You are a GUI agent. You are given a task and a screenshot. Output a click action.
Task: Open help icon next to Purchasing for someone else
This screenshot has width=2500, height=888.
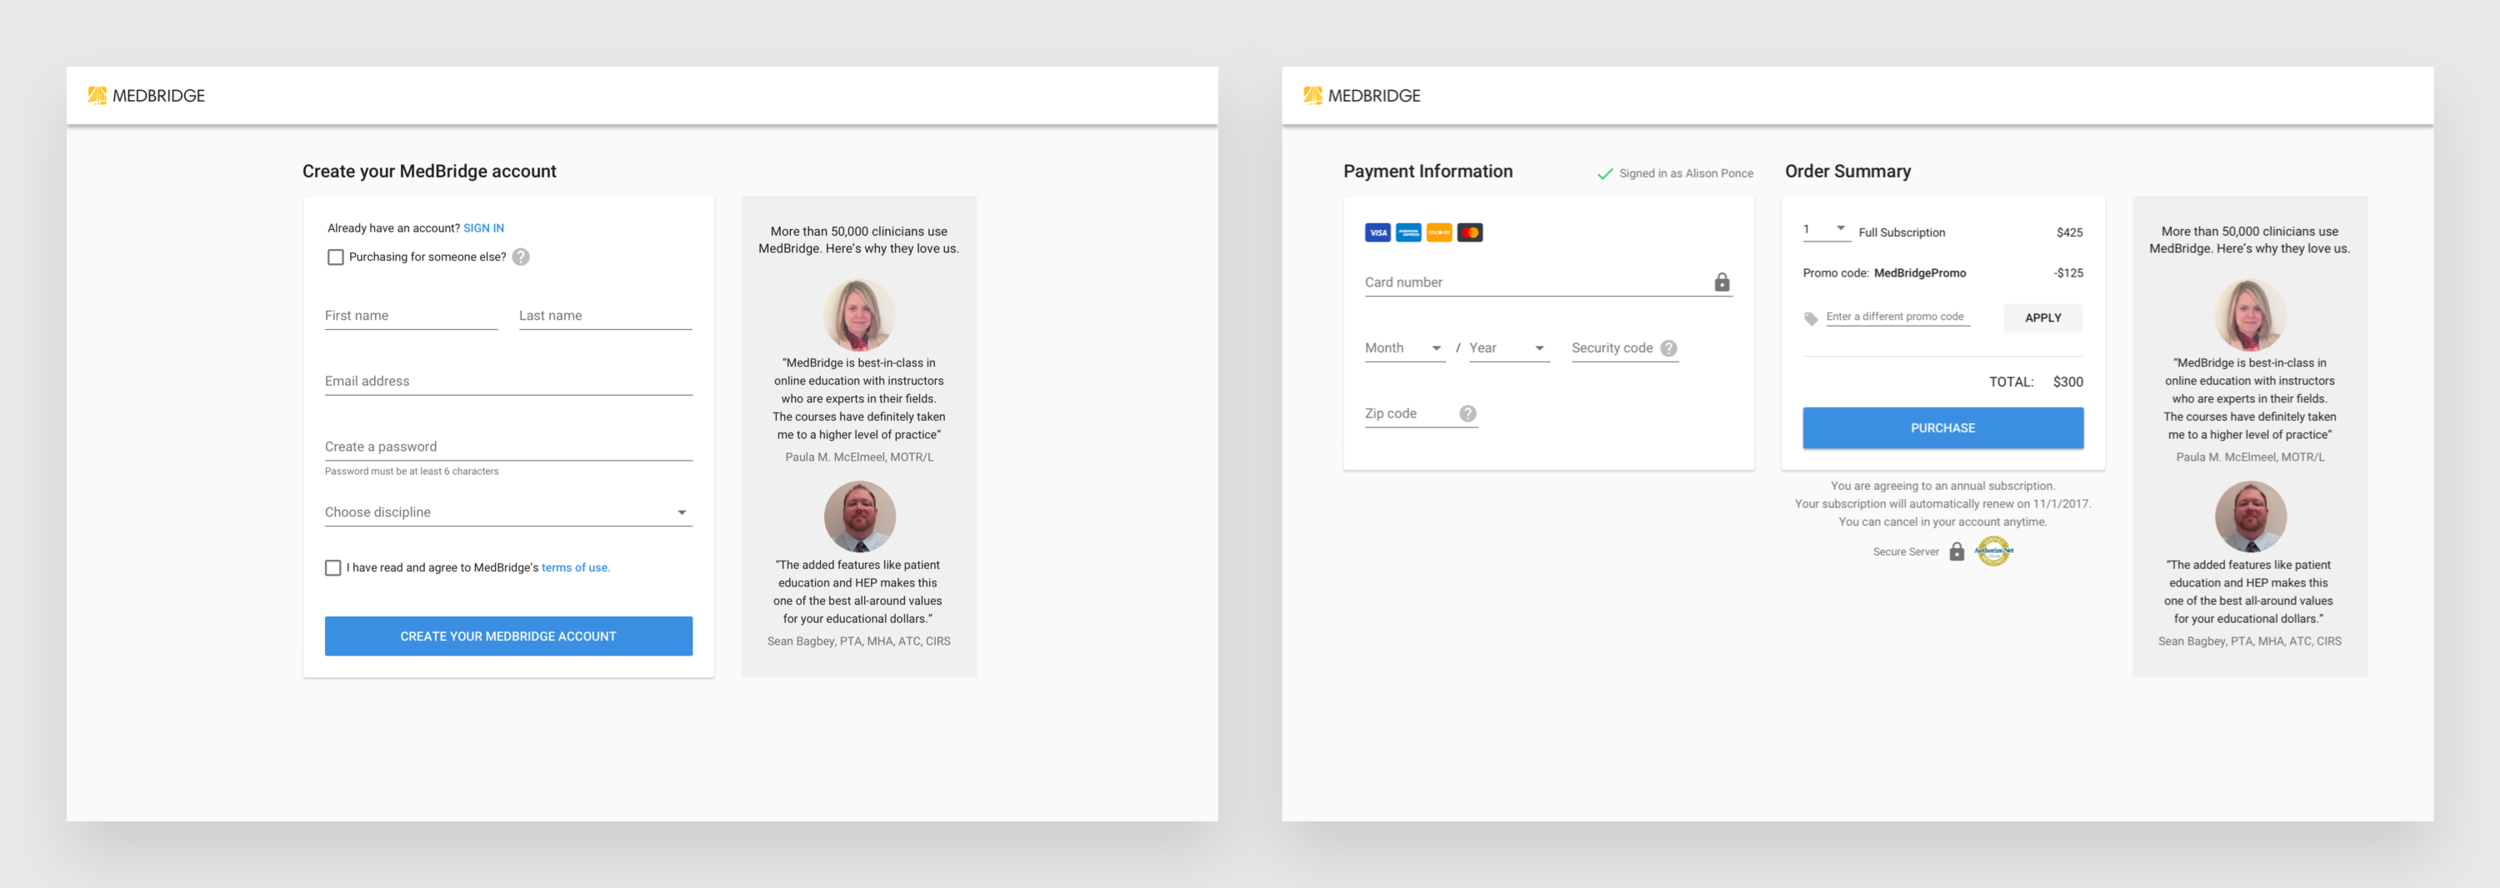(x=521, y=257)
